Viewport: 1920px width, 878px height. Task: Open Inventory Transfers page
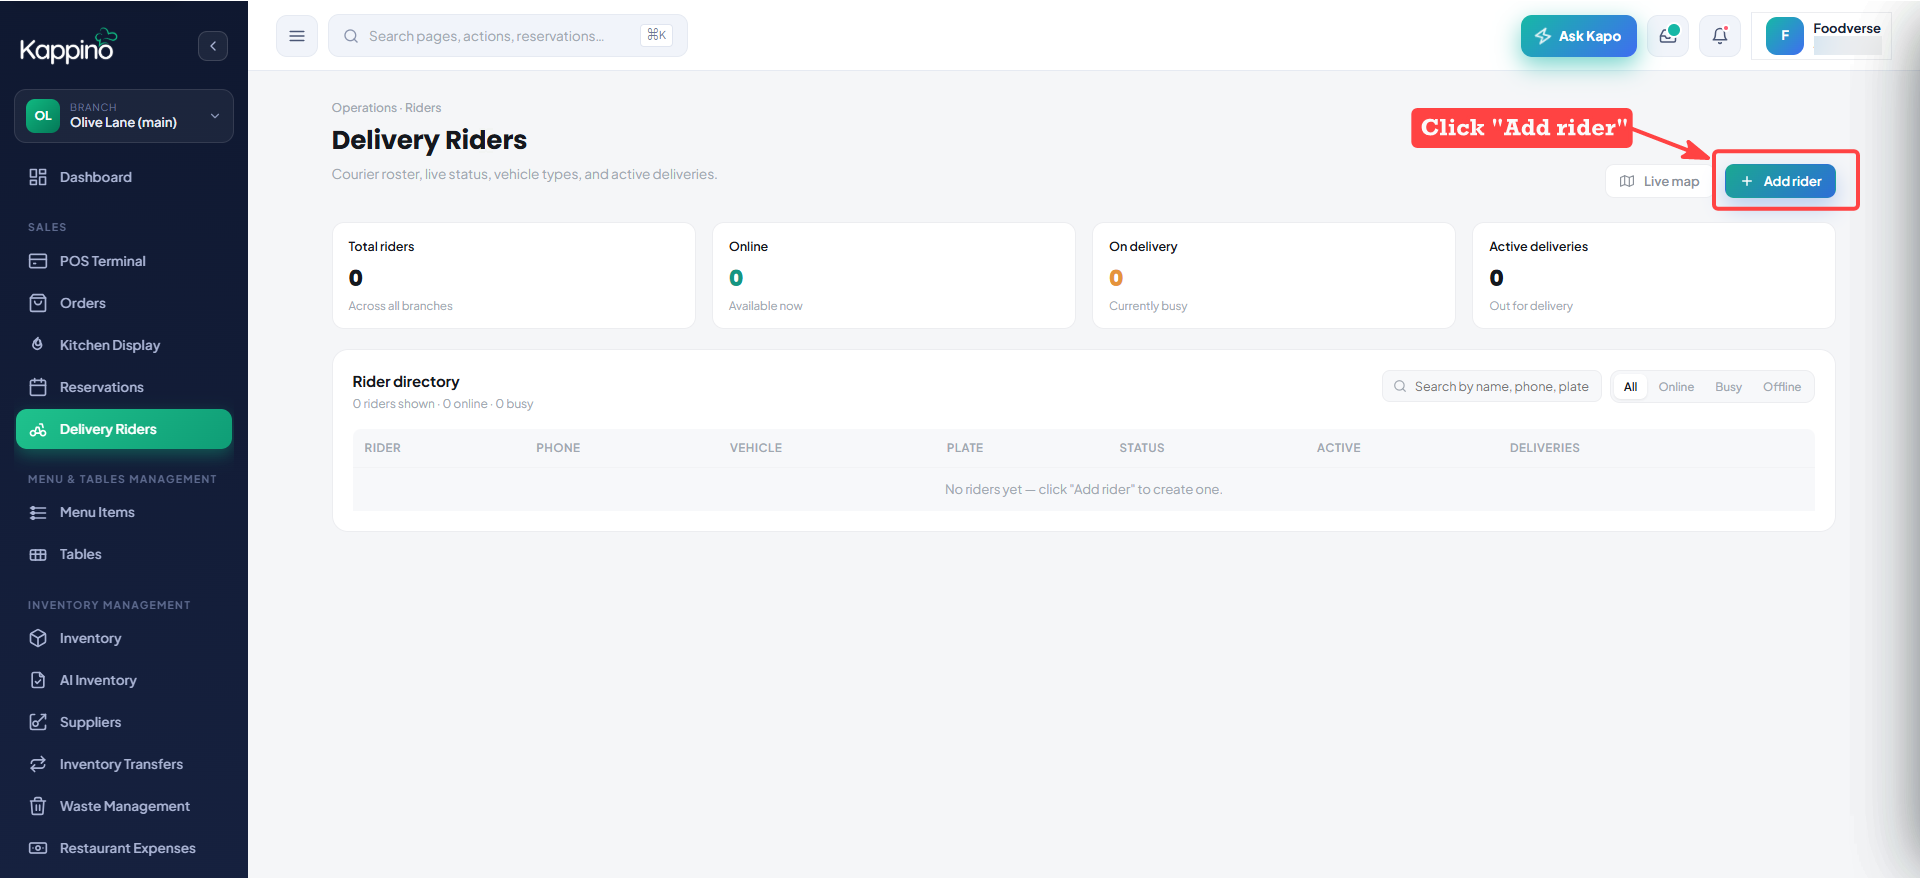(x=124, y=764)
